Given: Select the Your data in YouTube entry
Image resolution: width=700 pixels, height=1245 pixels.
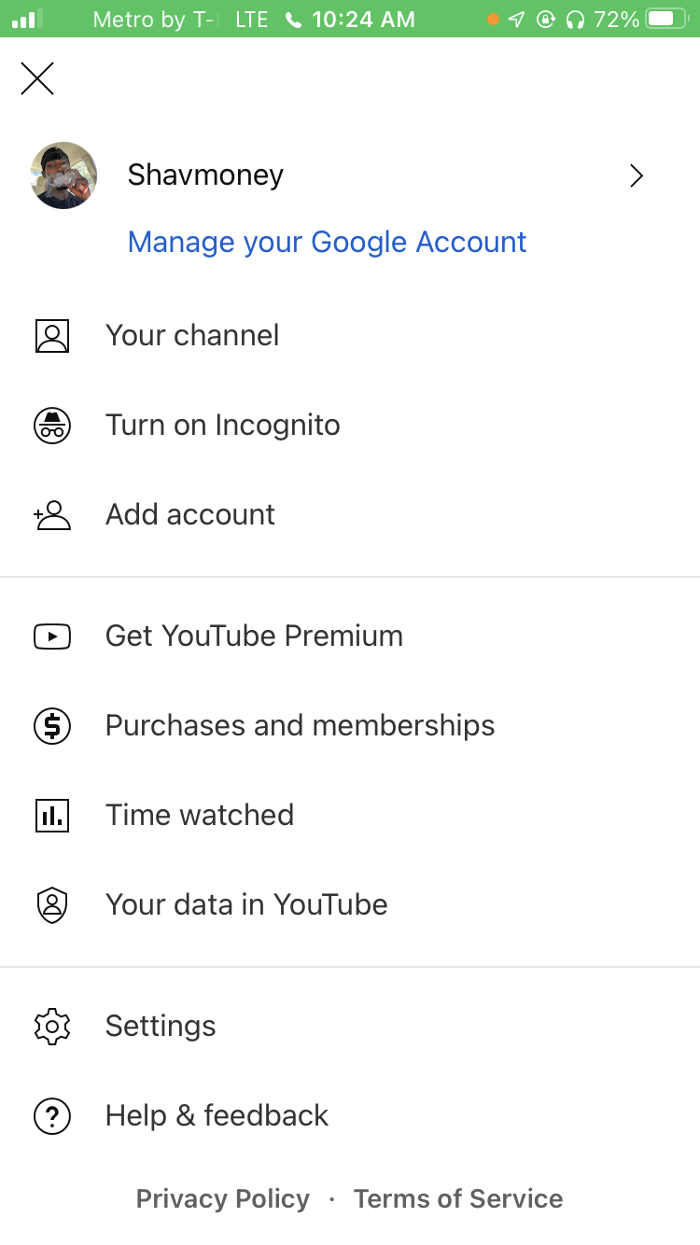Looking at the screenshot, I should click(246, 905).
